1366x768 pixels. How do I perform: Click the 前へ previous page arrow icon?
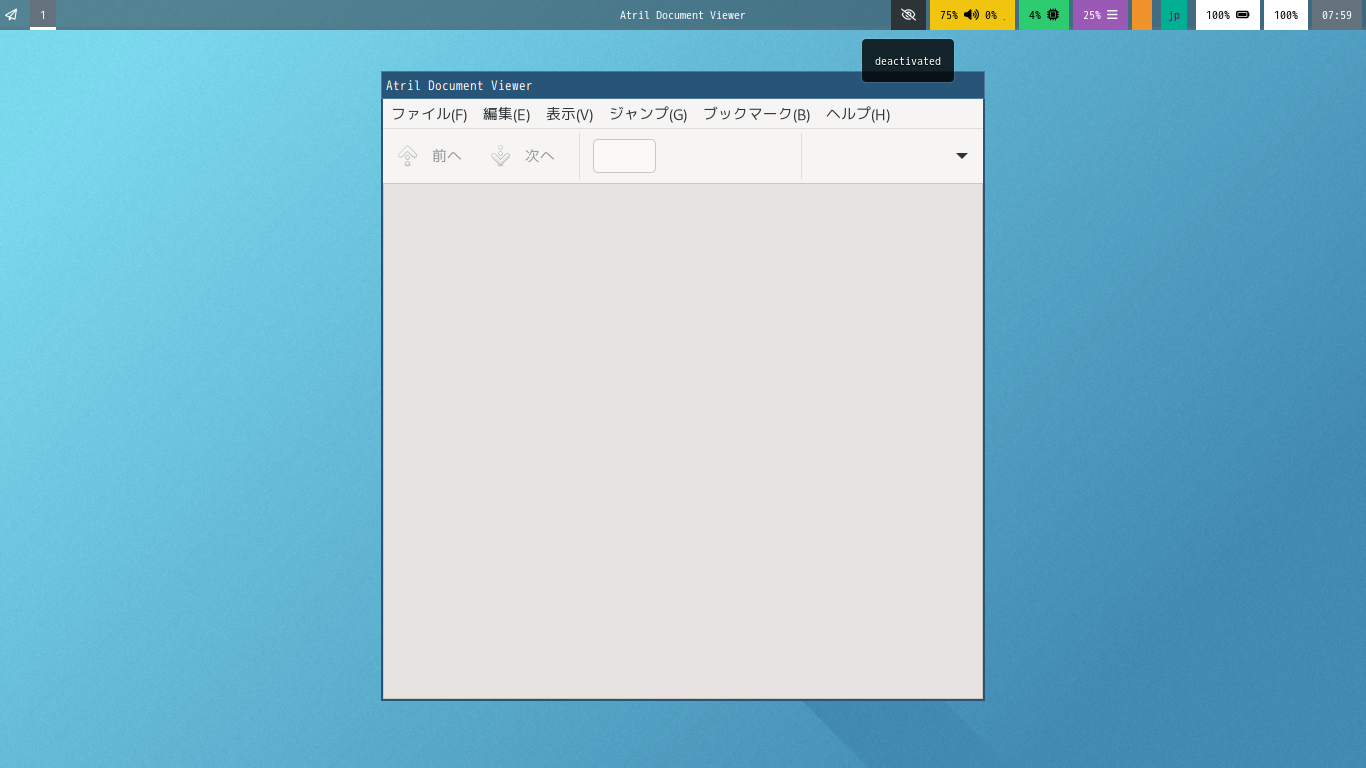[408, 156]
